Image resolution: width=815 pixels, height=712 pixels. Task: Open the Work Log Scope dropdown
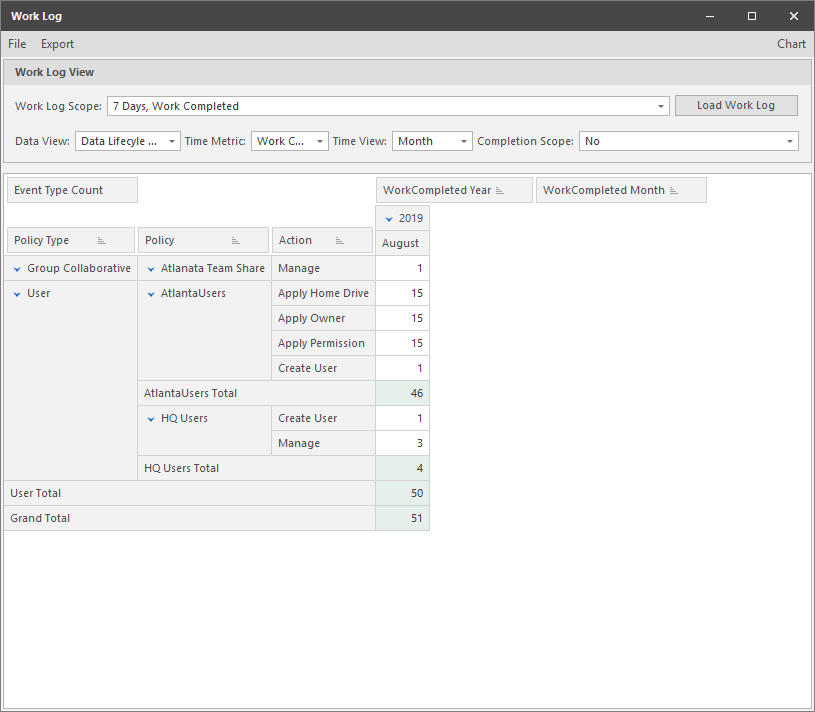pyautogui.click(x=661, y=106)
